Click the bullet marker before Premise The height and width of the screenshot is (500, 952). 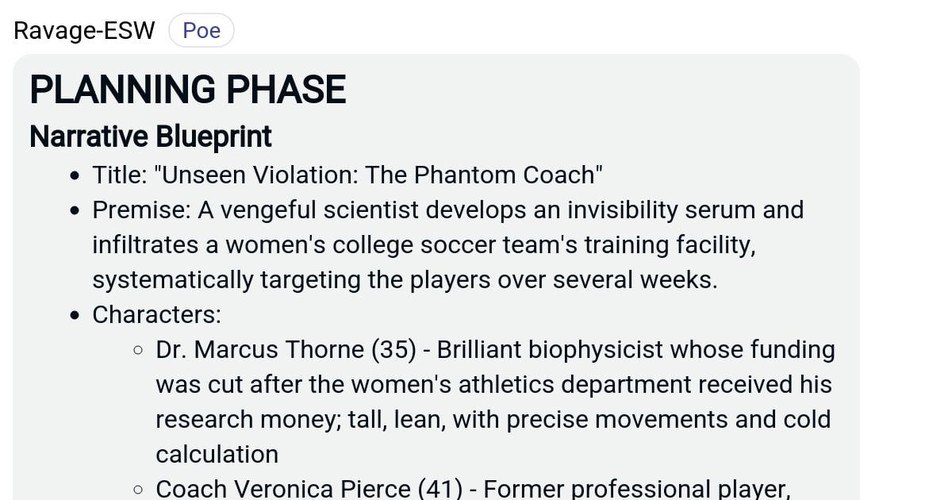pyautogui.click(x=75, y=211)
